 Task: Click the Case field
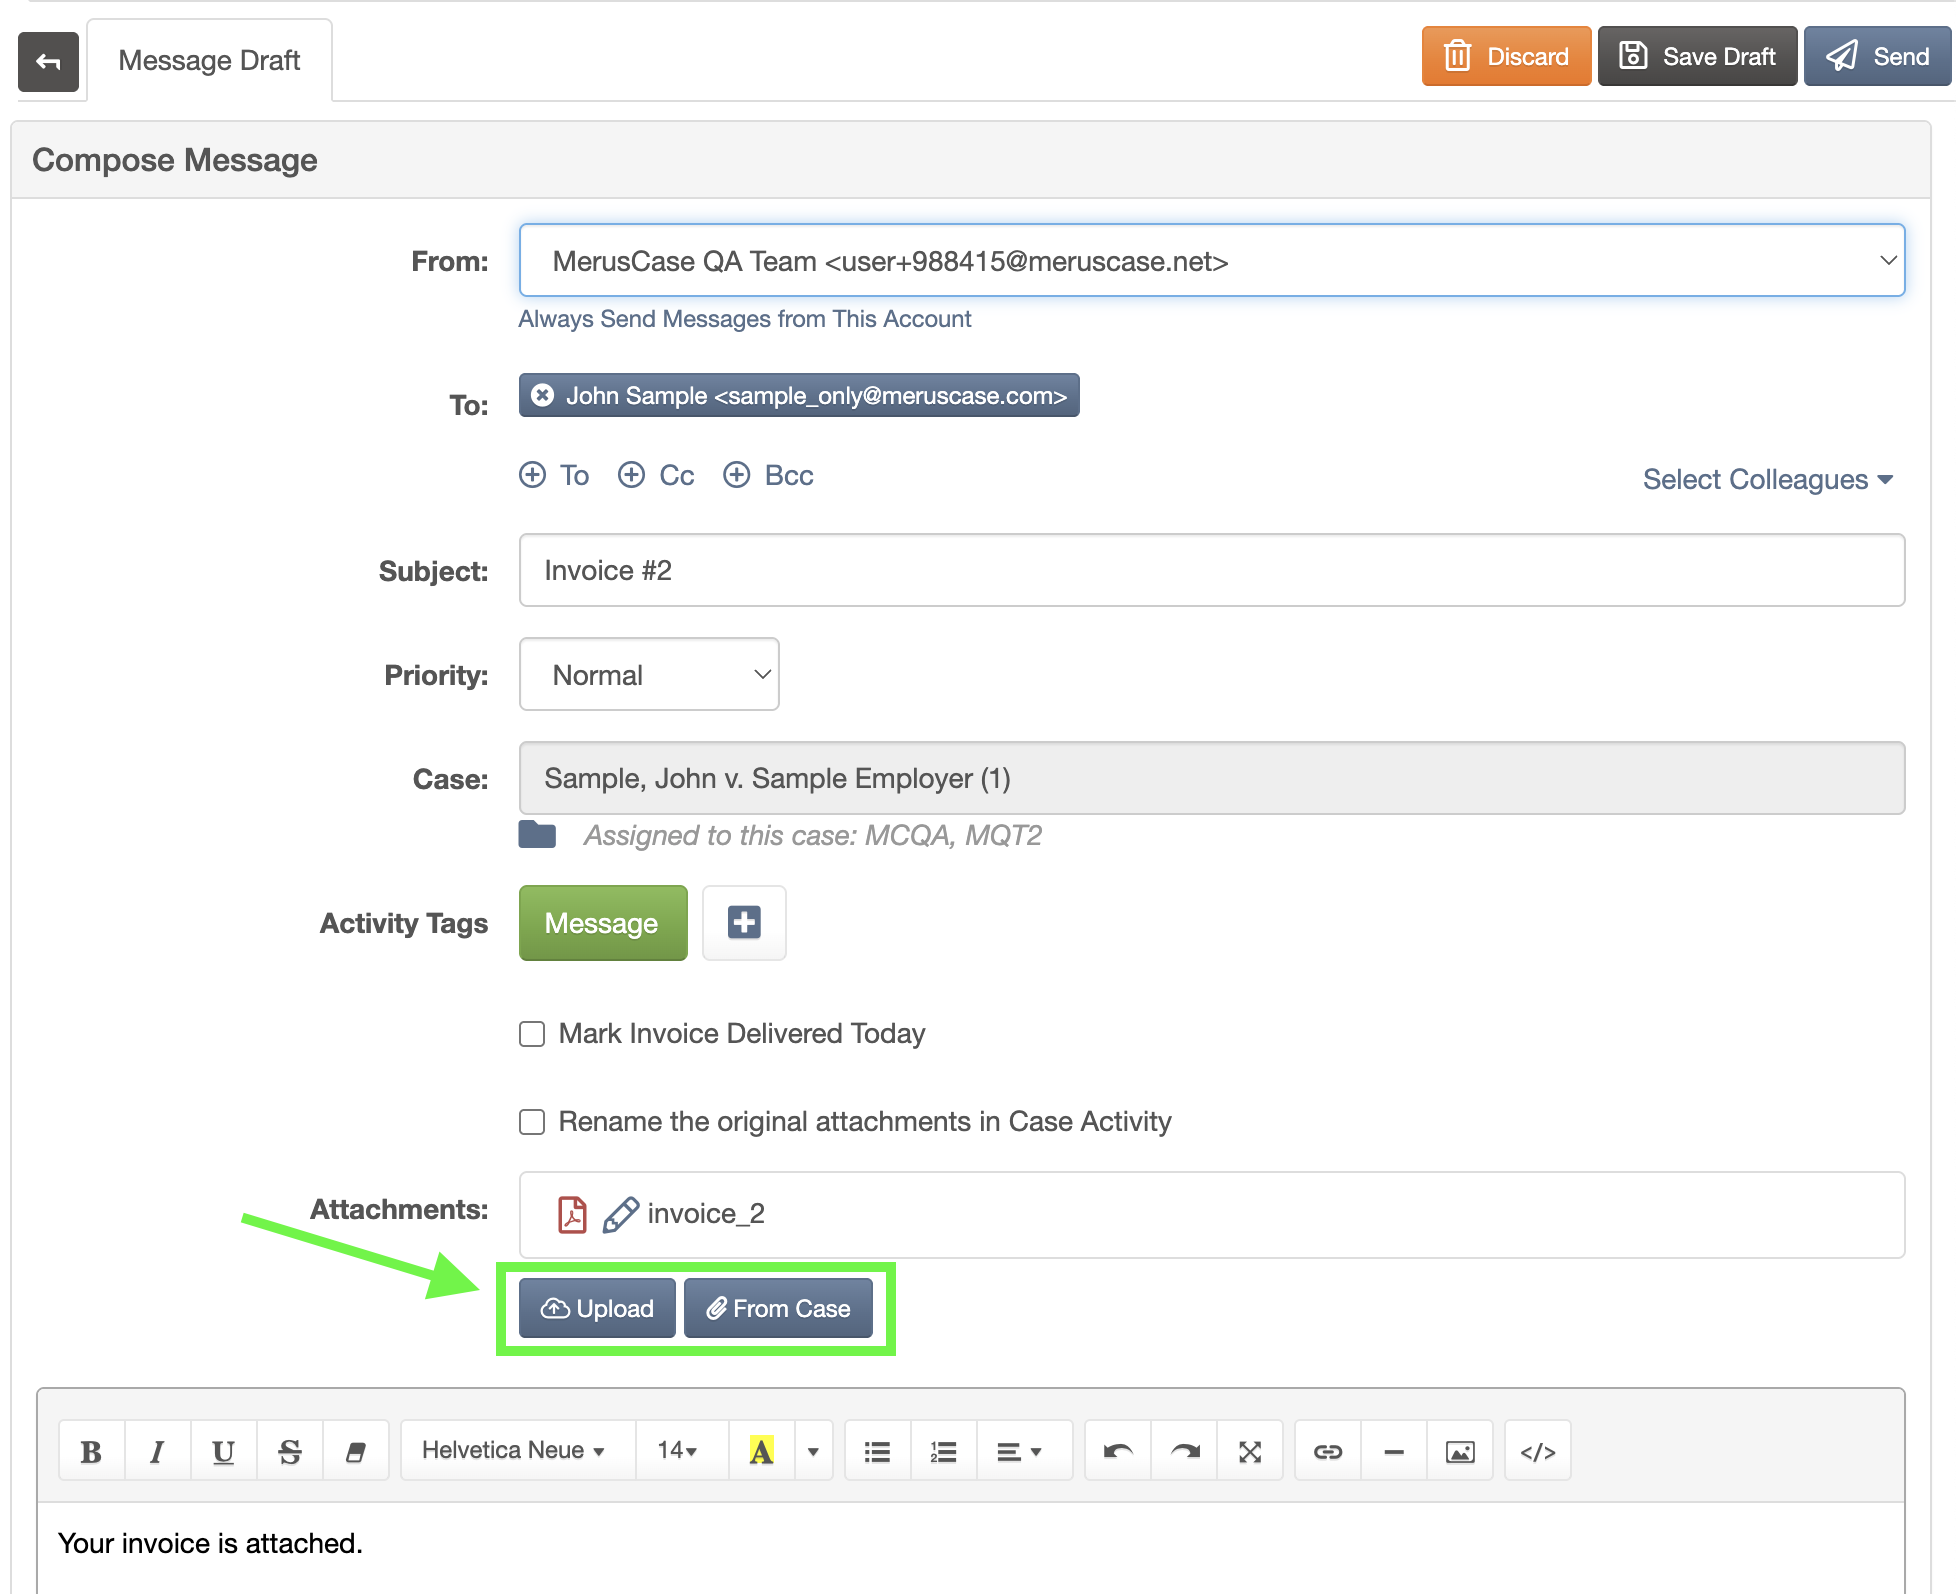pos(1211,778)
